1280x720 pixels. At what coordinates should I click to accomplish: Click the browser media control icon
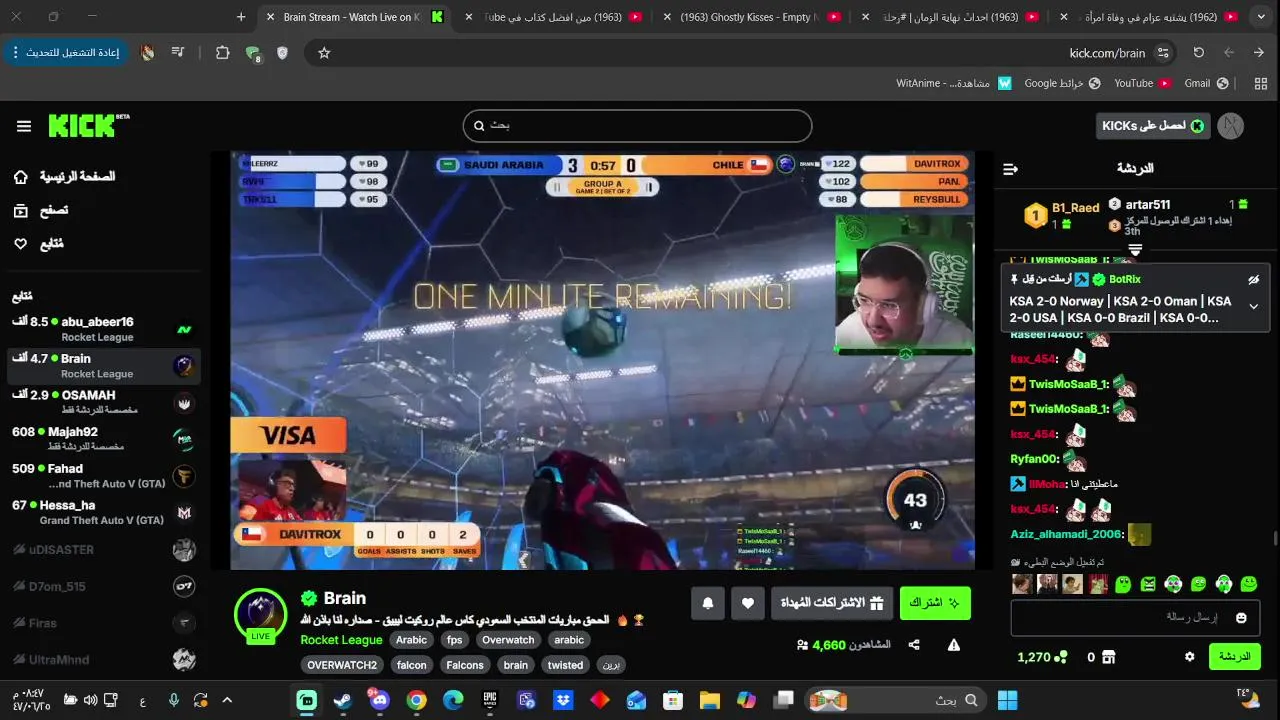click(x=178, y=53)
